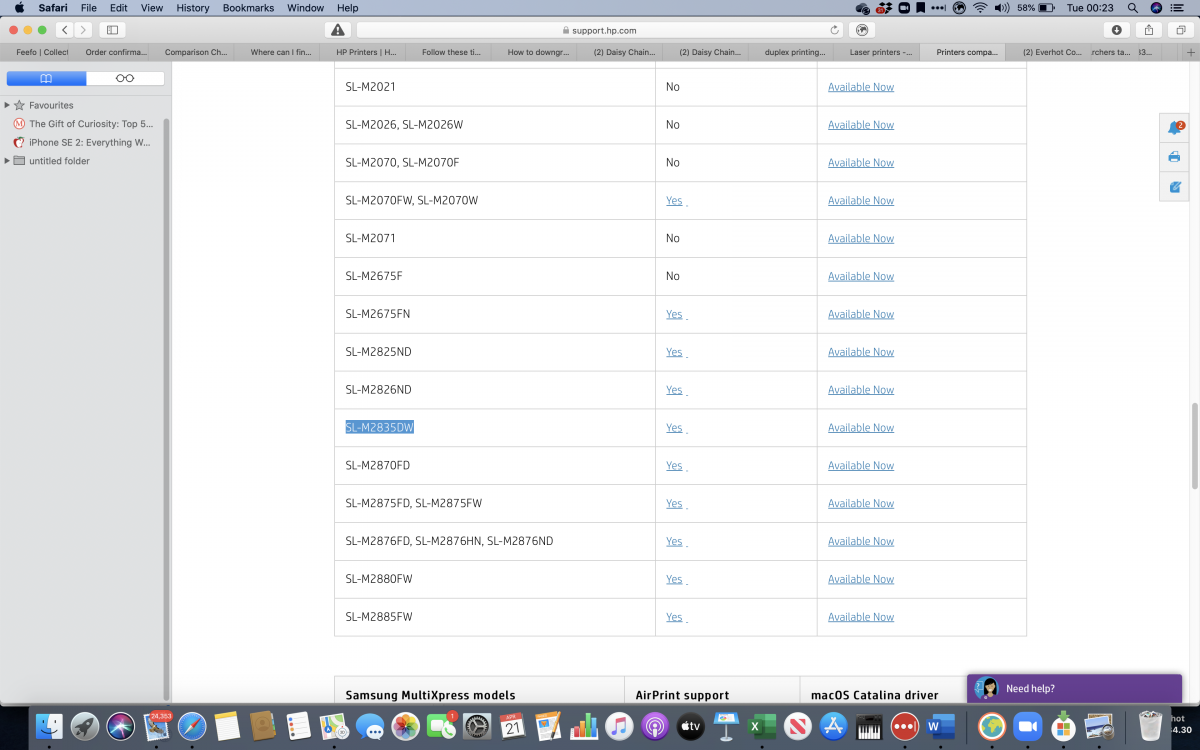
Task: Open Launchpad from the Dock
Action: tap(85, 726)
